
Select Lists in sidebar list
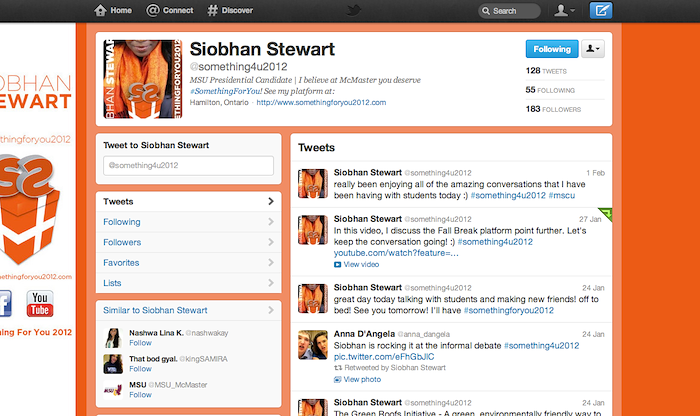tap(188, 283)
